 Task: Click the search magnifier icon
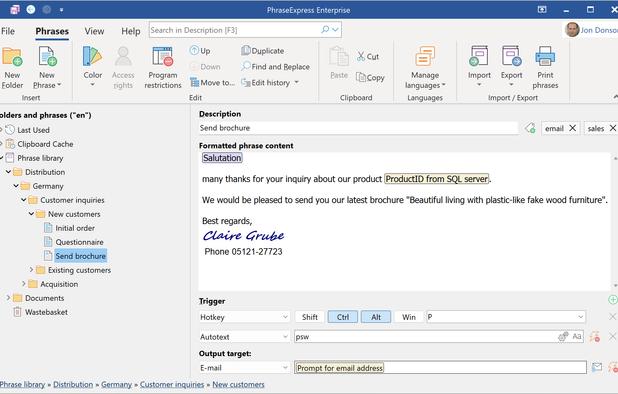tap(325, 30)
